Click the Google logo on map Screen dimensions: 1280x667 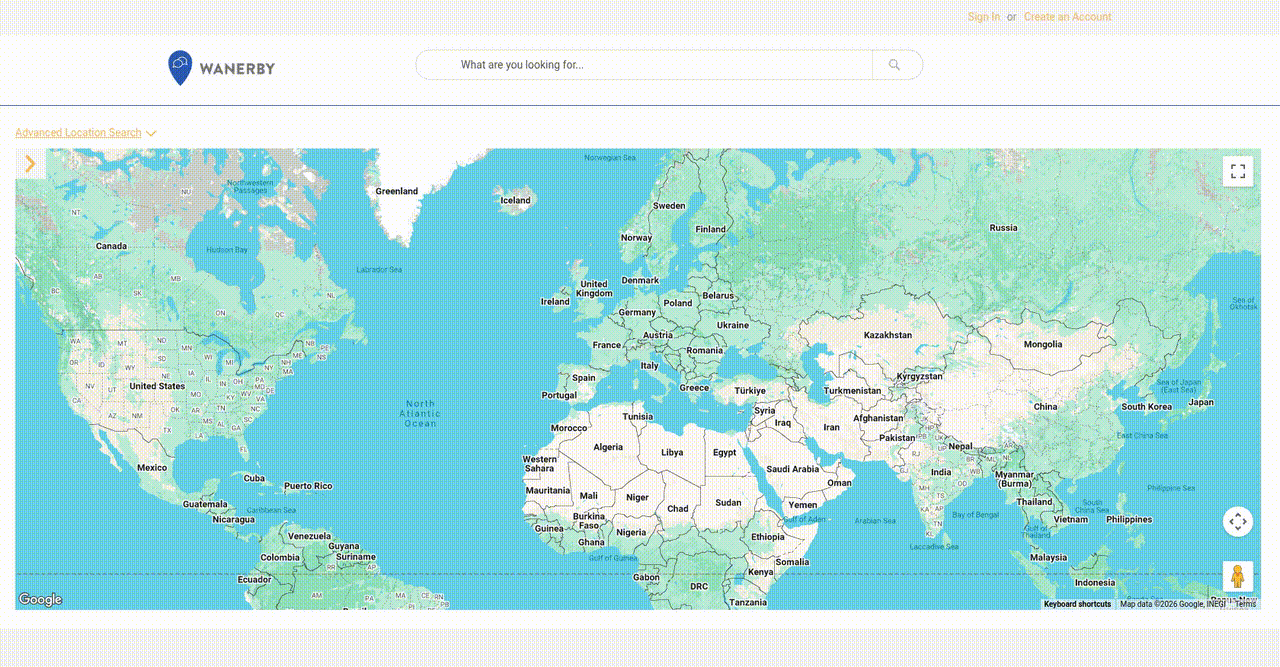[x=41, y=600]
